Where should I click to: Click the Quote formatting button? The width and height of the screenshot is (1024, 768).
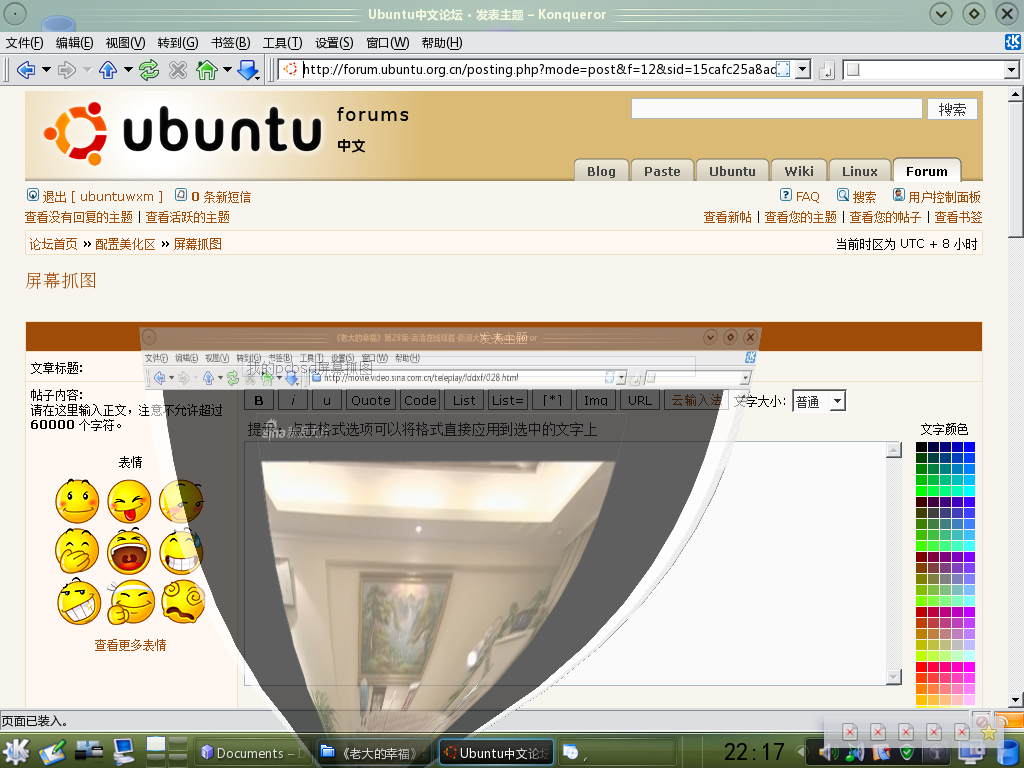coord(370,400)
